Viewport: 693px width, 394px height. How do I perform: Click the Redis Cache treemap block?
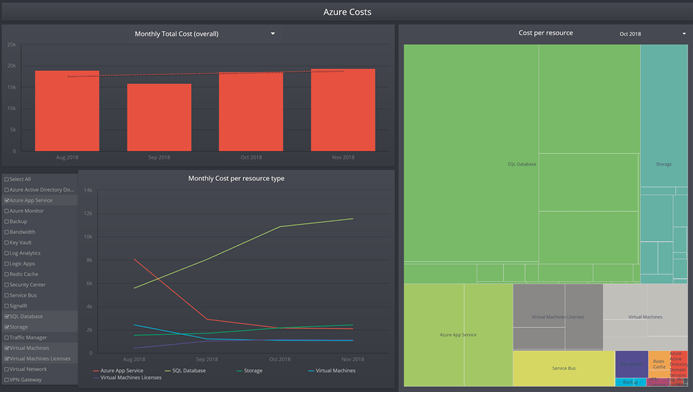pyautogui.click(x=659, y=364)
